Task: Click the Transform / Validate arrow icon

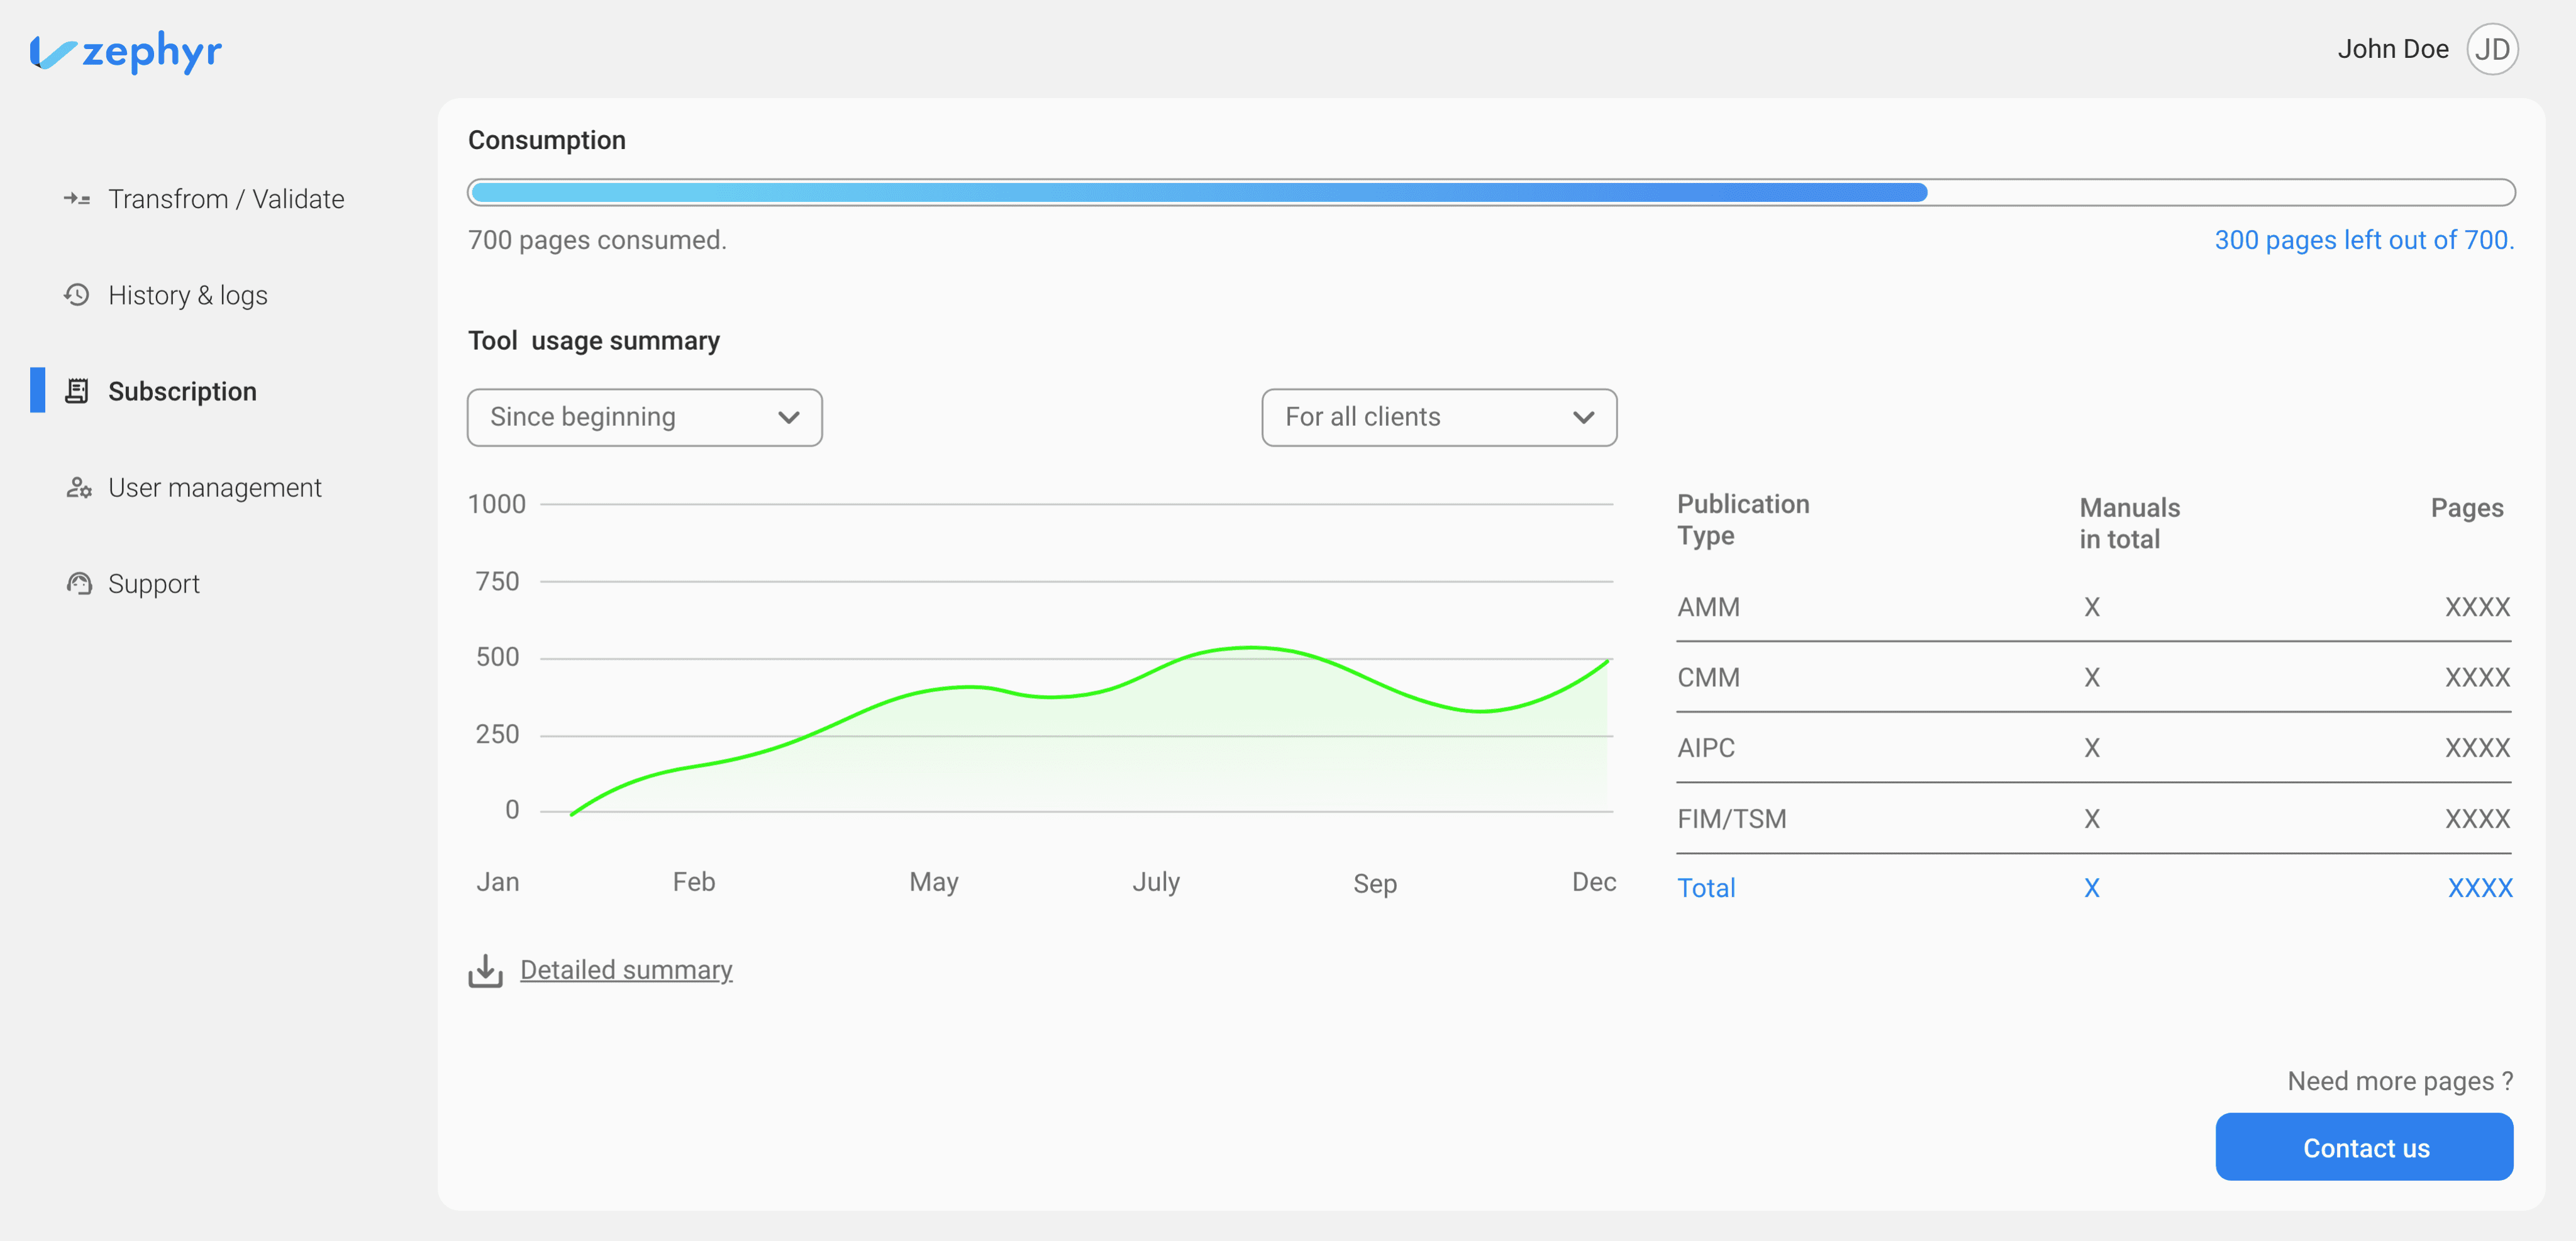Action: (x=77, y=199)
